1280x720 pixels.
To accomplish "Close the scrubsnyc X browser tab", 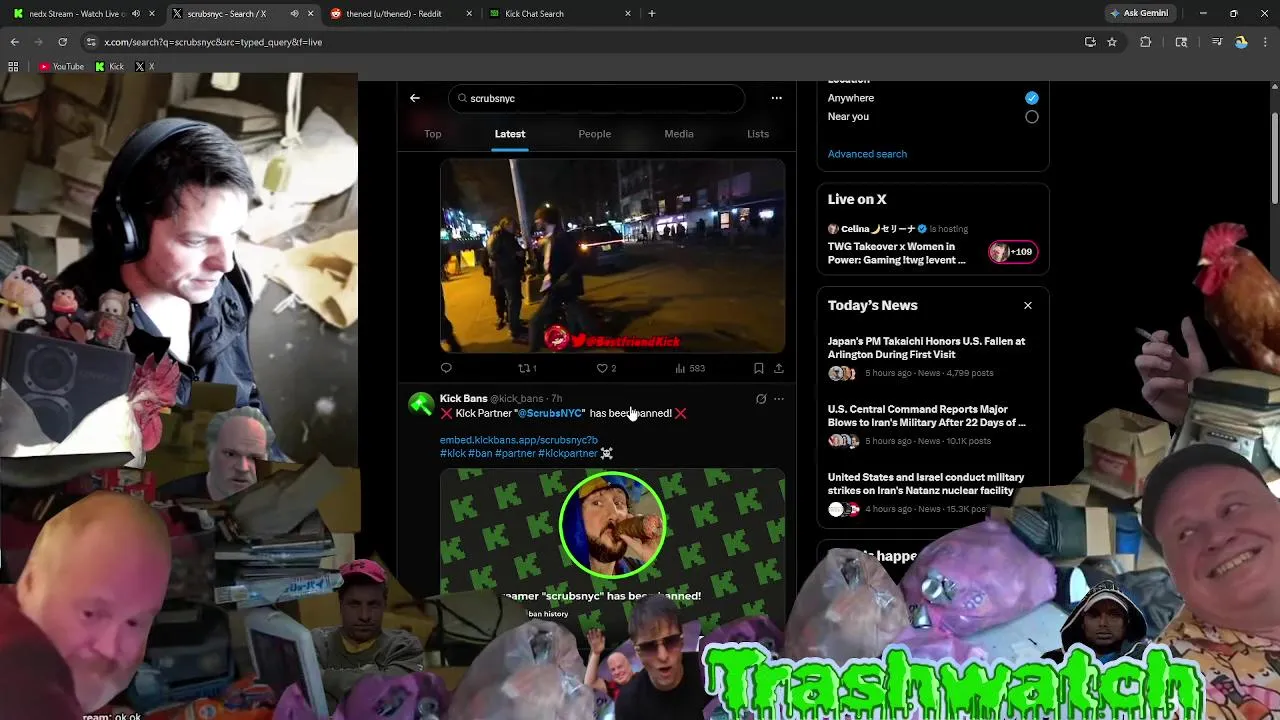I will [x=310, y=13].
